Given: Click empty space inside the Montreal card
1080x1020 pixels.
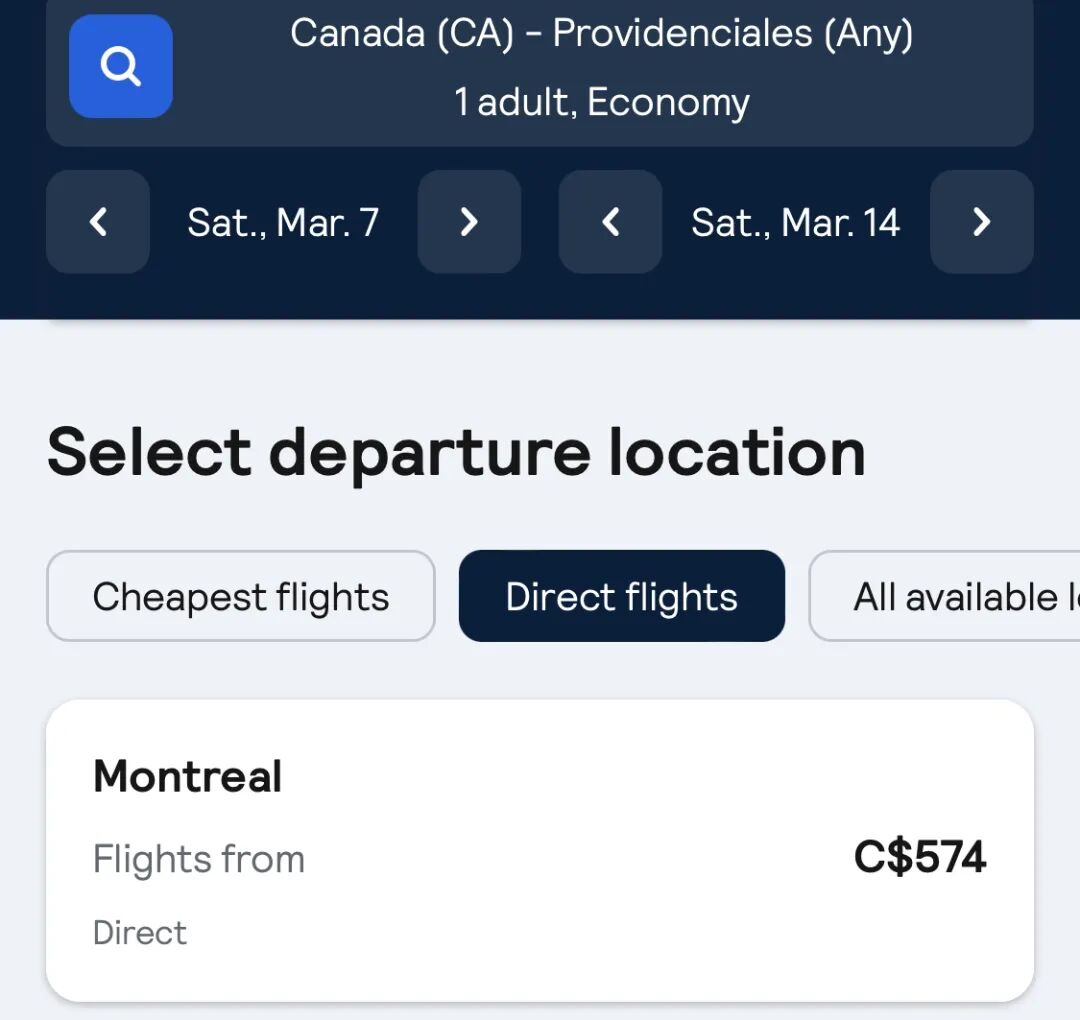Looking at the screenshot, I should 600,930.
